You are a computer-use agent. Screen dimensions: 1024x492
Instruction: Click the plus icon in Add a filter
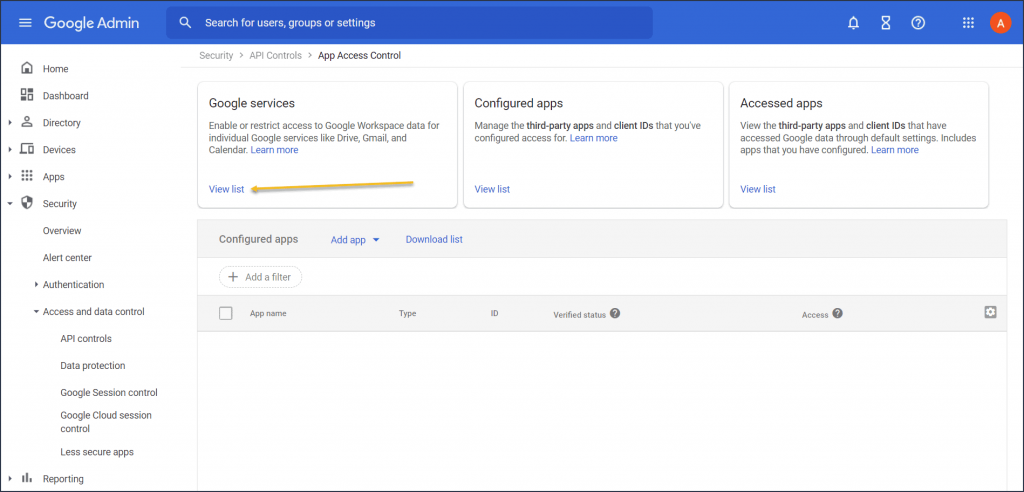[232, 277]
